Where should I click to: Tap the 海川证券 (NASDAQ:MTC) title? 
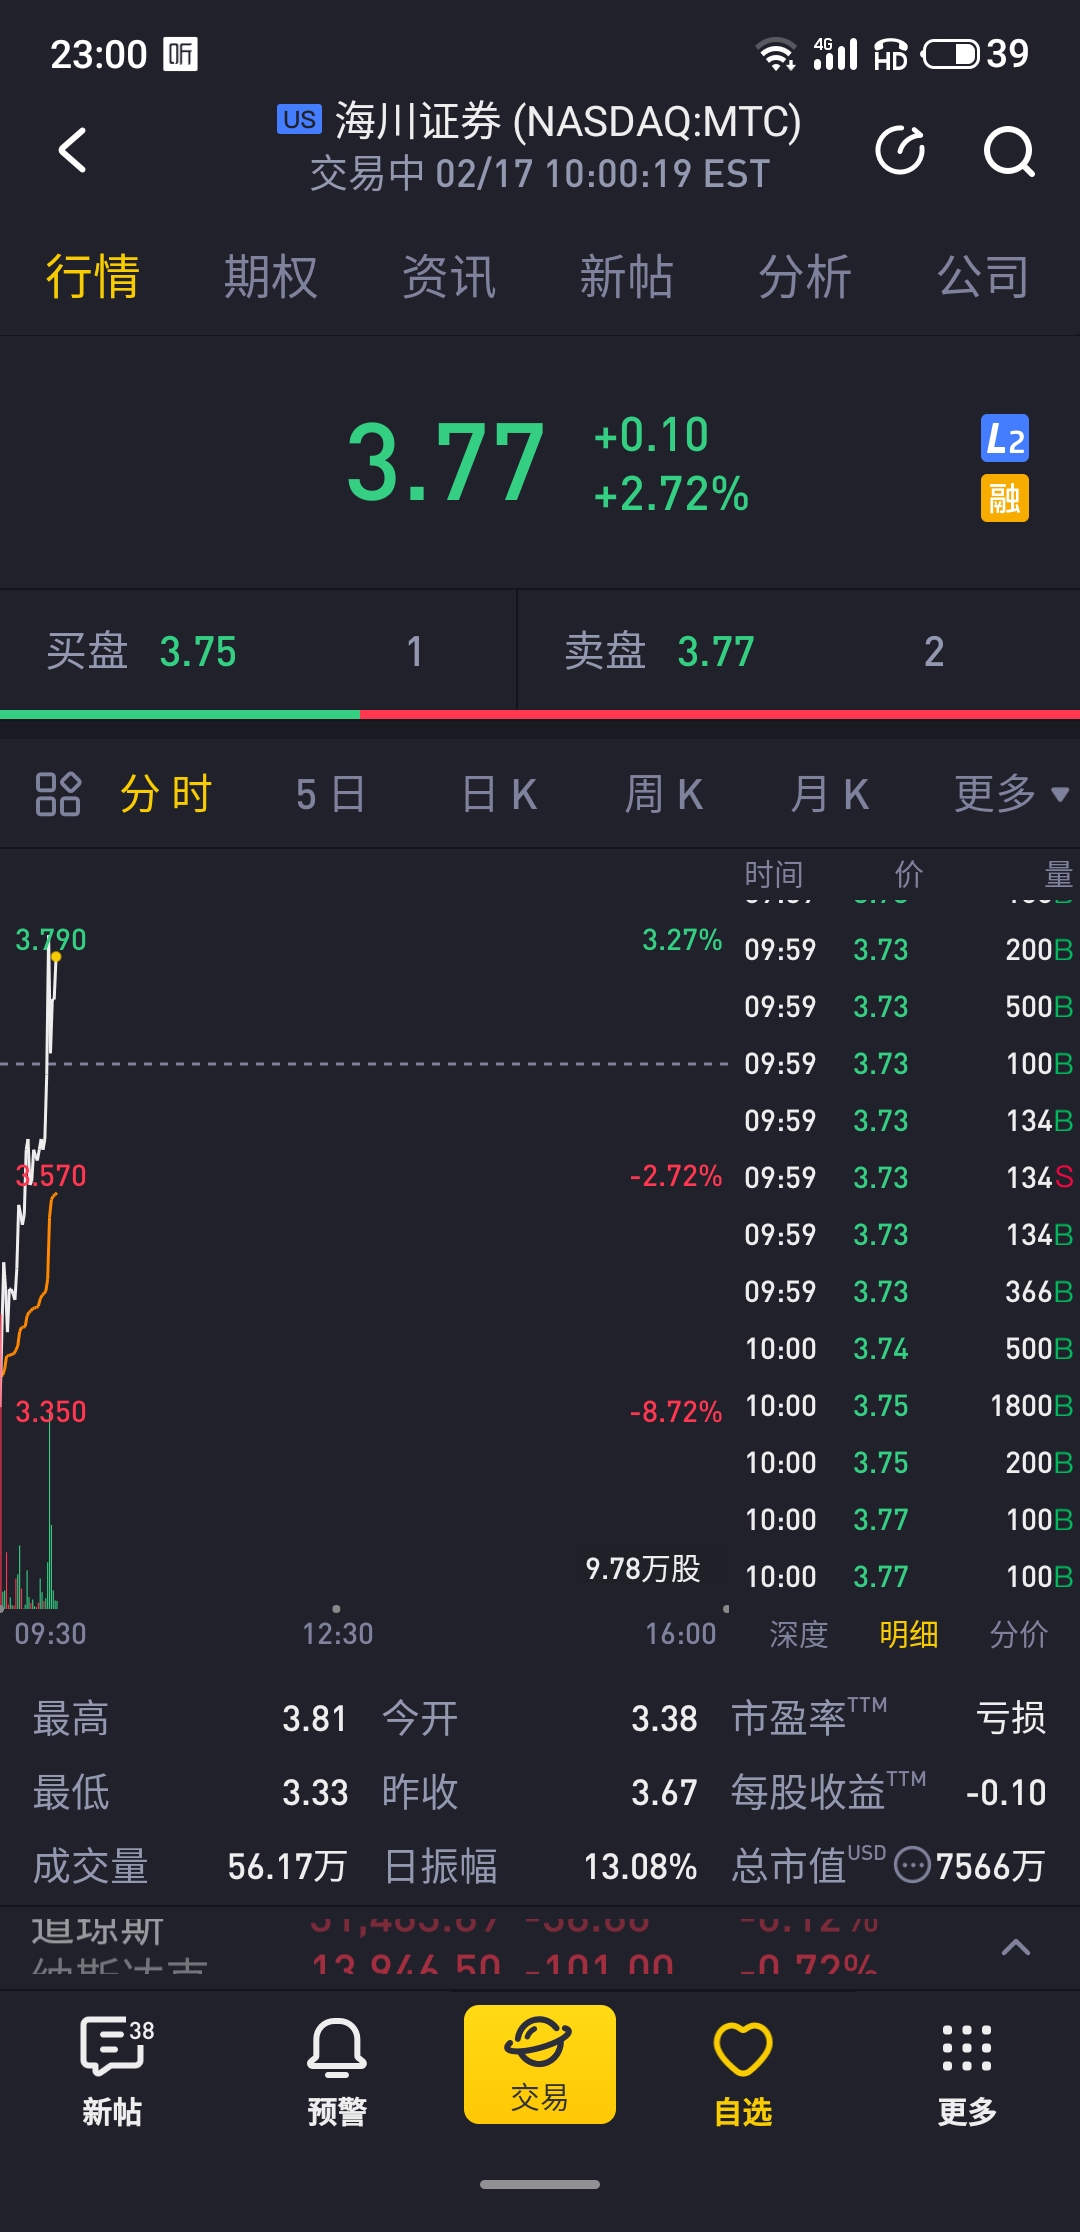pyautogui.click(x=568, y=122)
